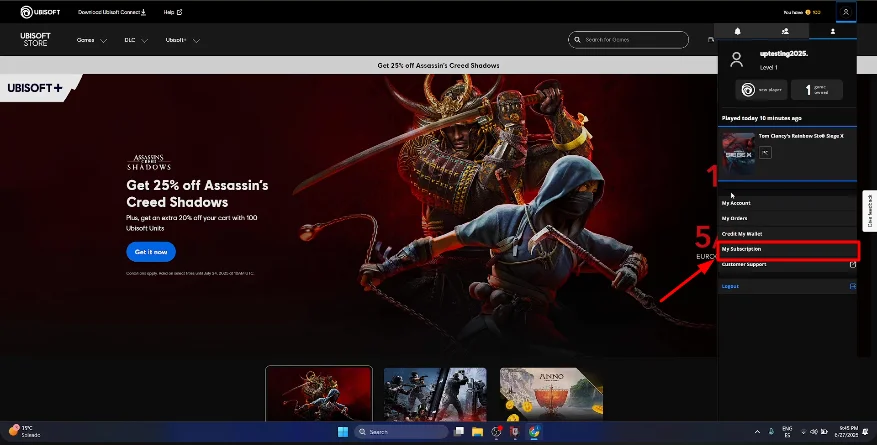Switch to the friends tab in the panel
Viewport: 877px width, 445px height.
pos(785,31)
